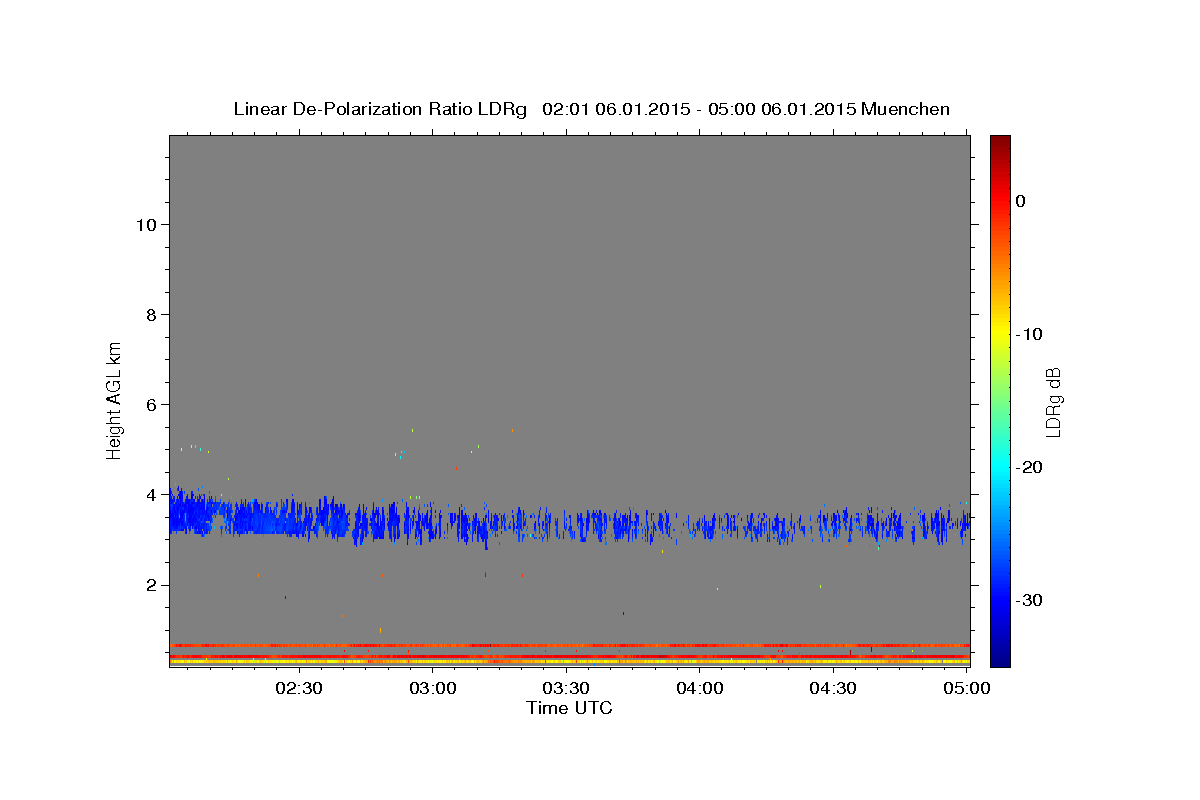Click the yellow band at plot bottom
The height and width of the screenshot is (800, 1200).
(x=569, y=662)
